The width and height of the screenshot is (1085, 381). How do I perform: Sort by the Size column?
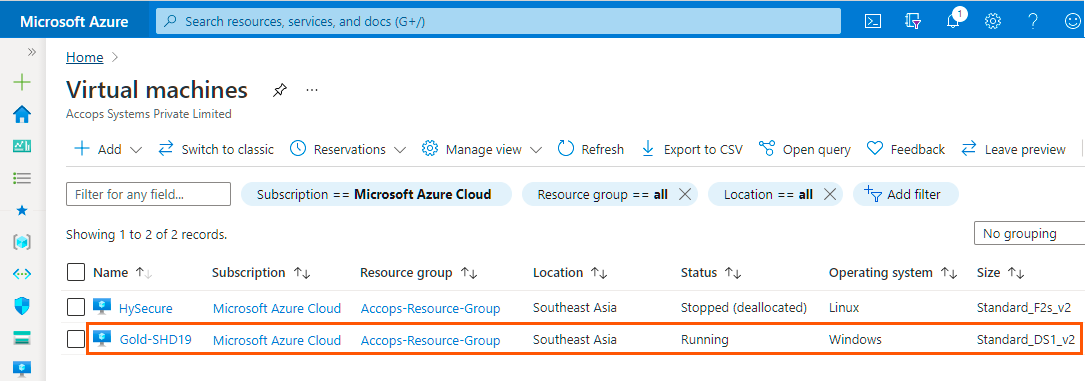coord(1001,272)
